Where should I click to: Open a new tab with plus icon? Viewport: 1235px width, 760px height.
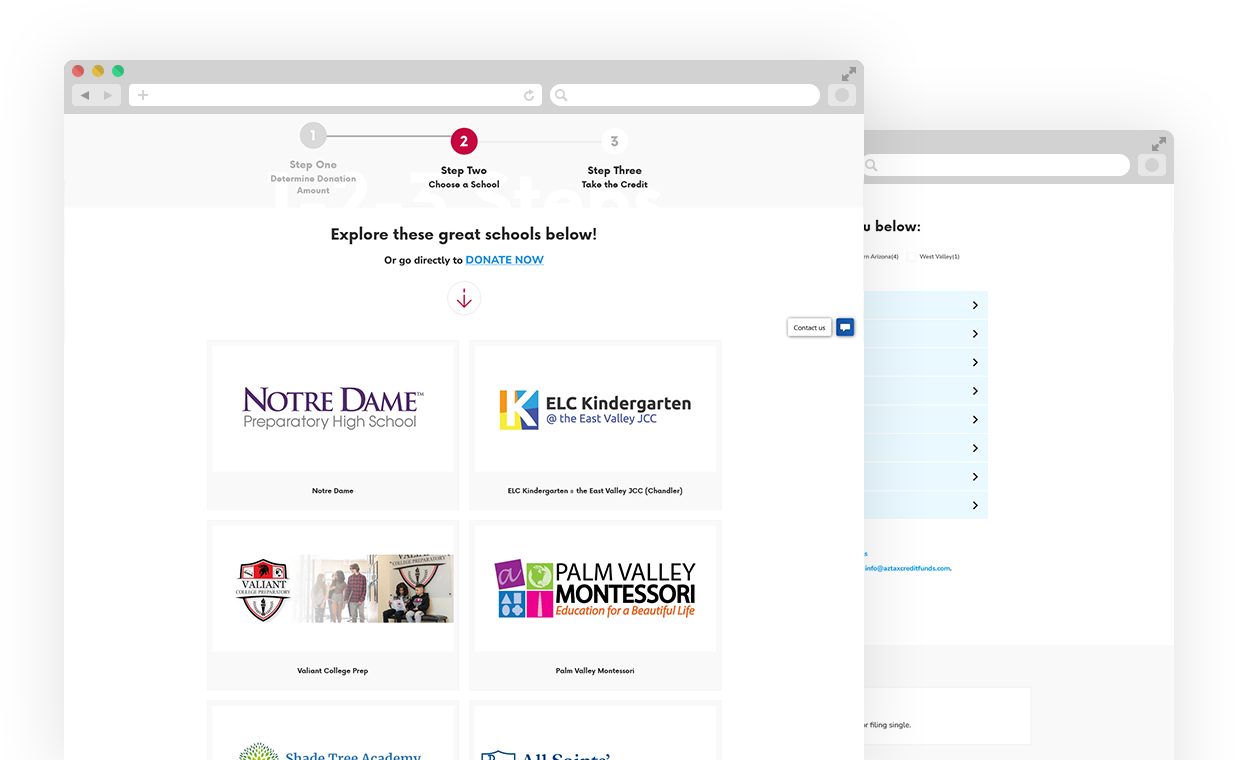(143, 95)
